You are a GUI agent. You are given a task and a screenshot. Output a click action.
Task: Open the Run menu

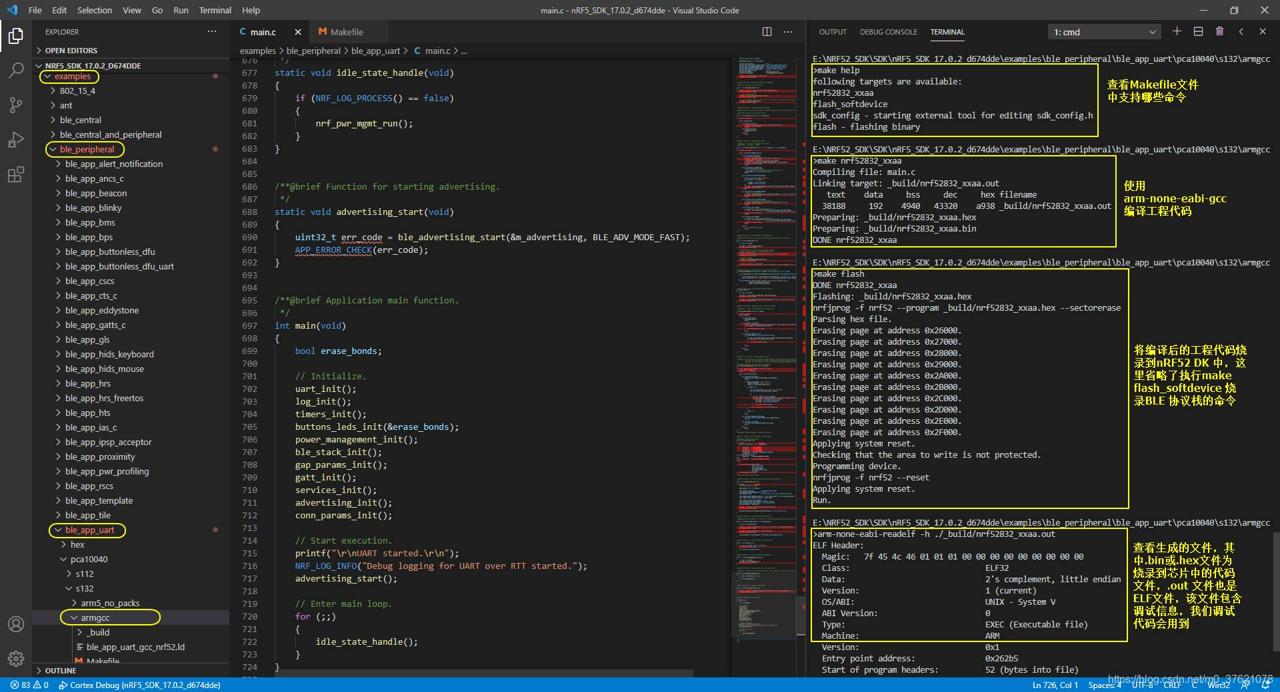[x=181, y=10]
